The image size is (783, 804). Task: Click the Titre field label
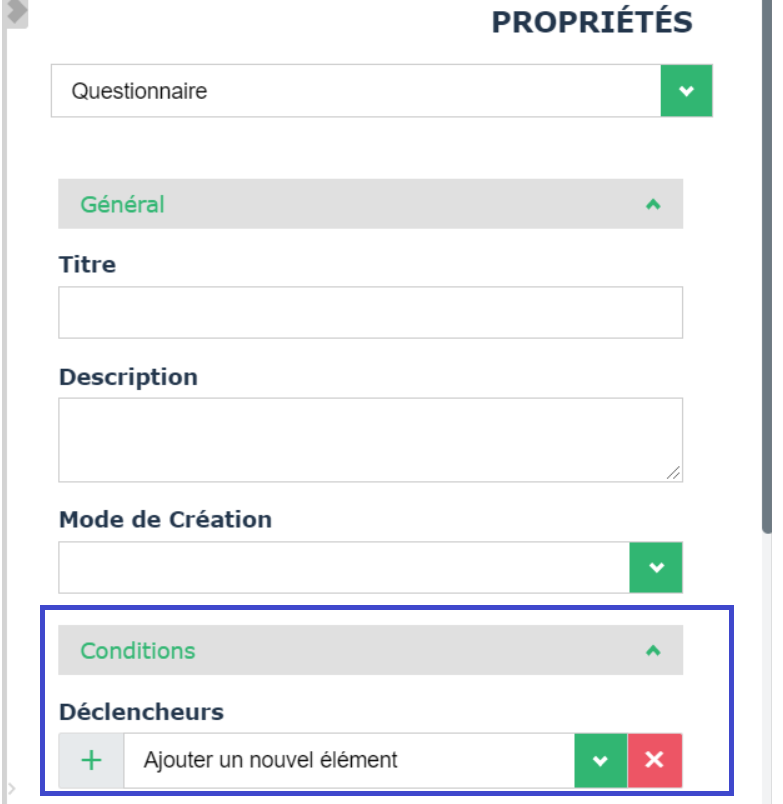[87, 265]
